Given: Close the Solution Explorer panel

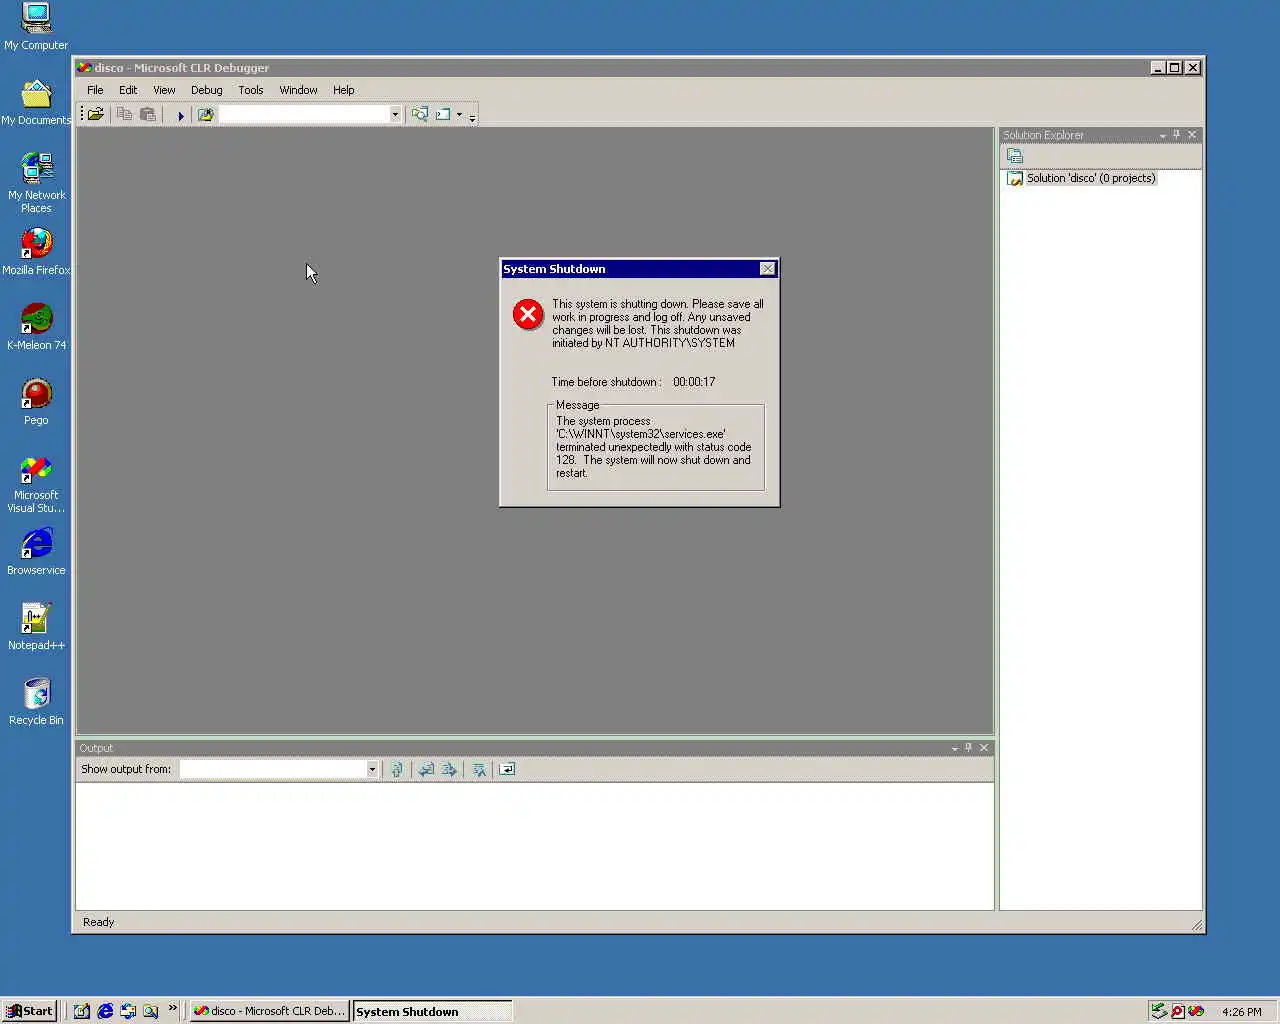Looking at the screenshot, I should pyautogui.click(x=1192, y=135).
